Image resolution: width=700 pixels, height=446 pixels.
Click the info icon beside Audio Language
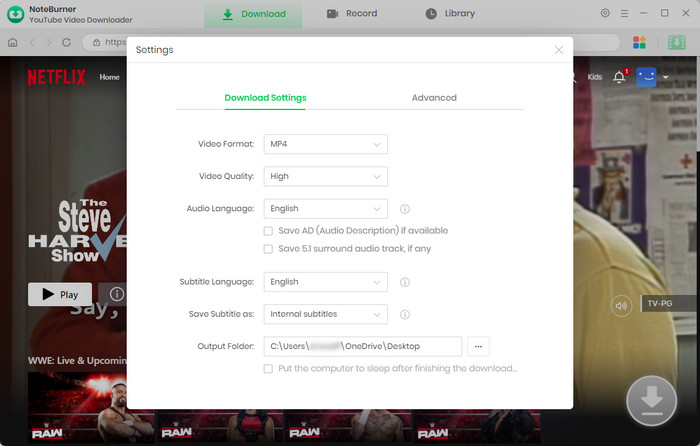[405, 210]
